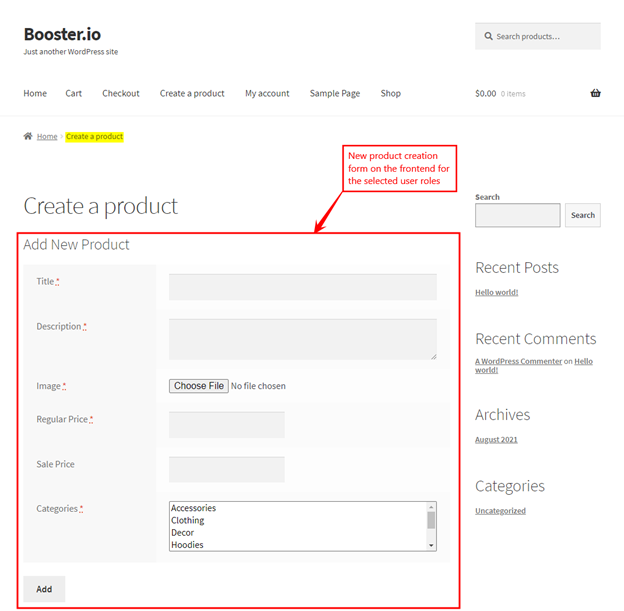Click the 'Add New Product' heading
Viewport: 624px width, 611px height.
point(76,244)
